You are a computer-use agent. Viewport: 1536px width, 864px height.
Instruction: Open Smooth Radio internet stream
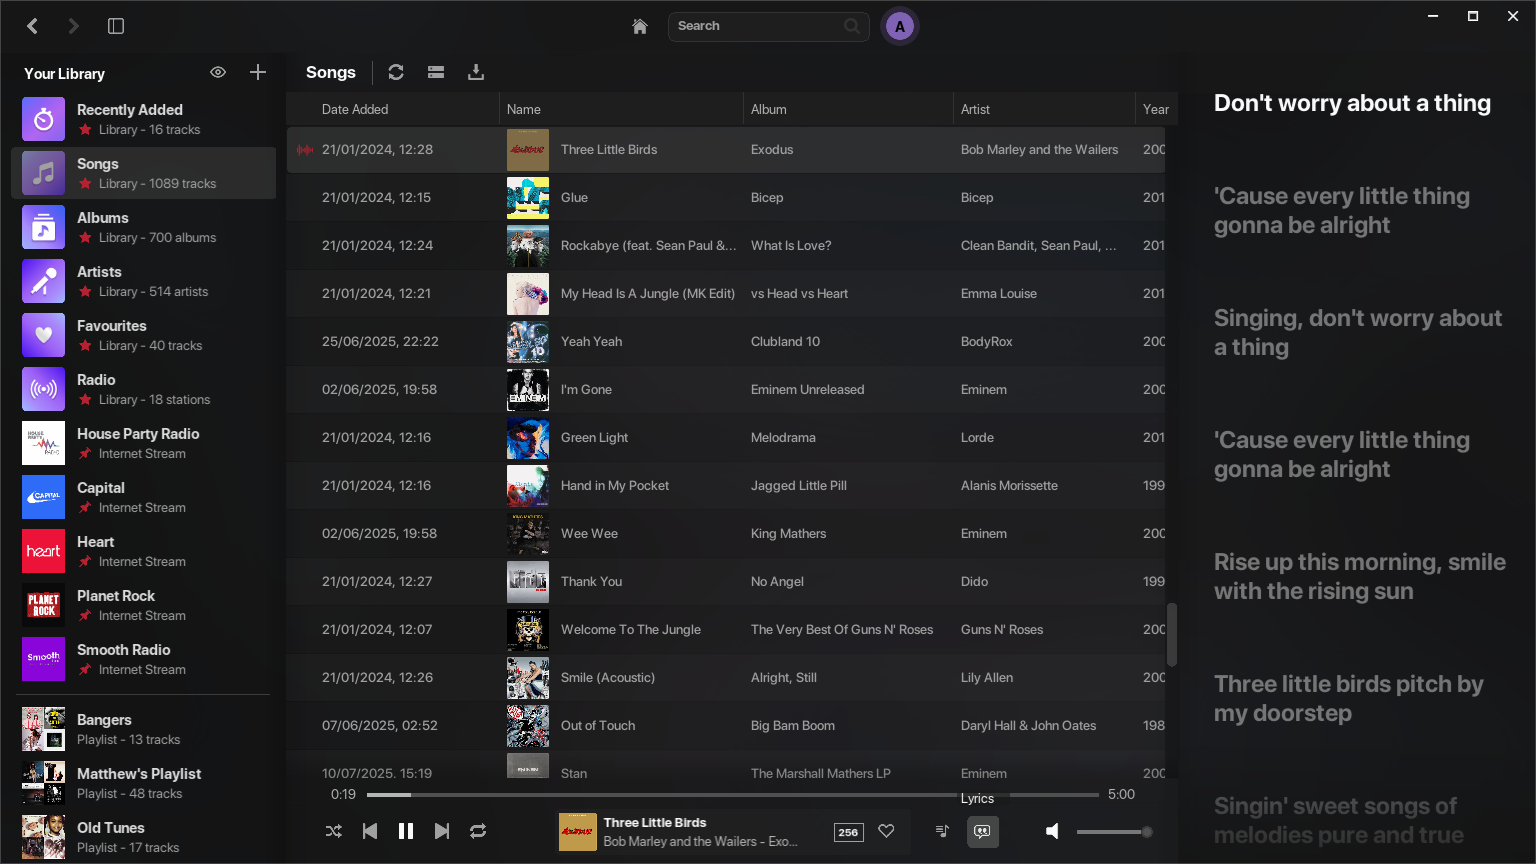point(144,659)
